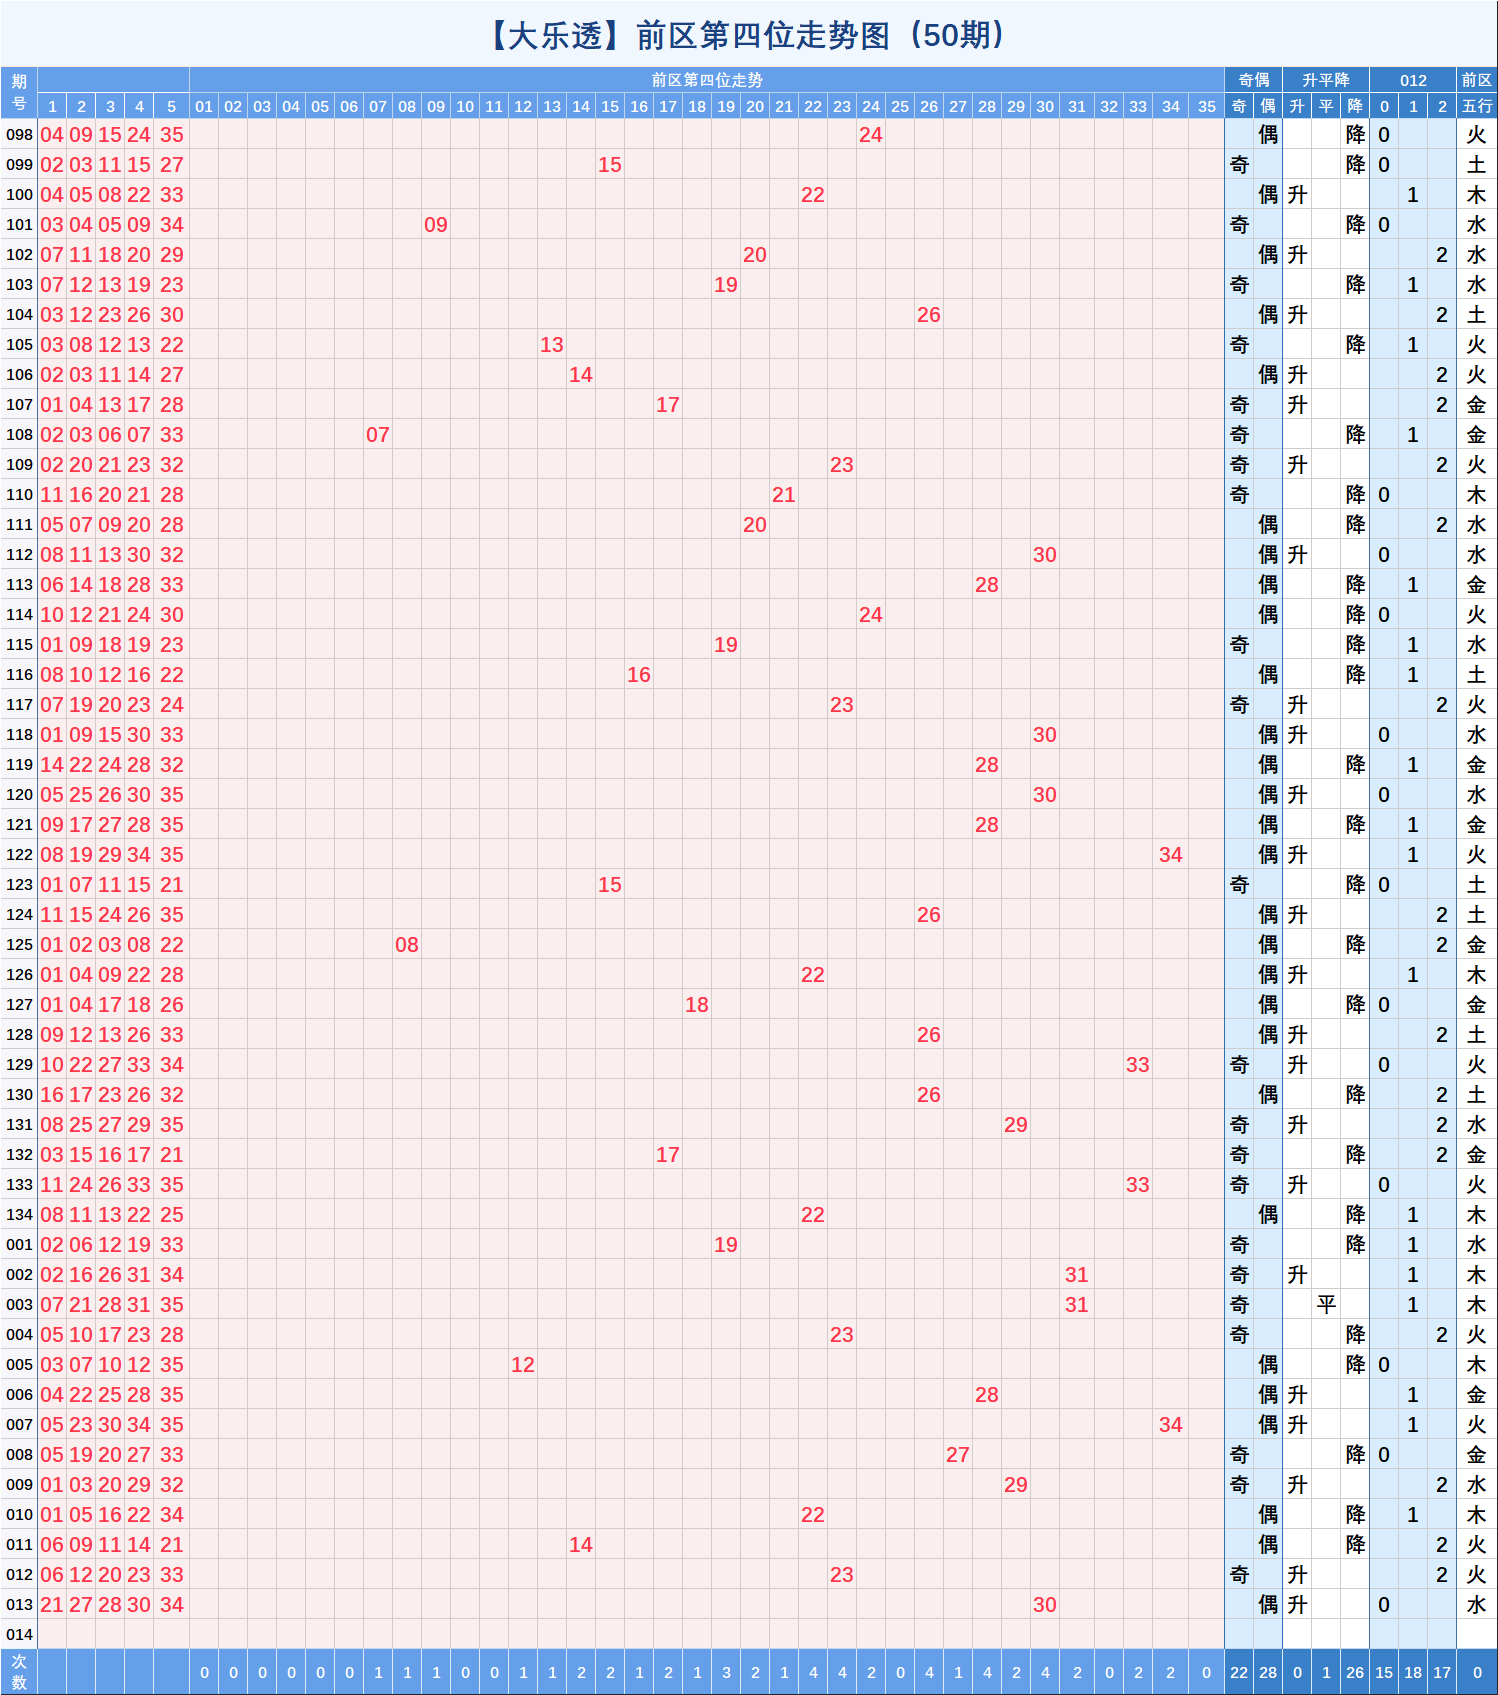The height and width of the screenshot is (1695, 1498).
Task: Select period number 110
Action: [19, 495]
